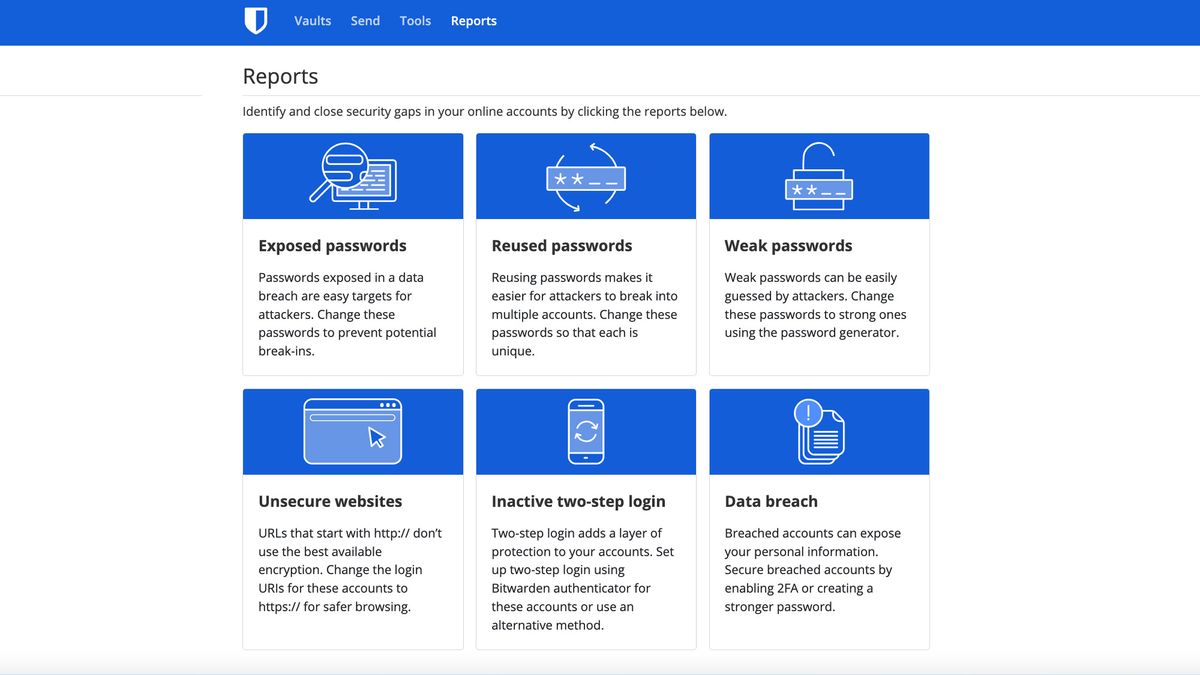Click the Reports page heading
The image size is (1200, 675).
pyautogui.click(x=280, y=75)
